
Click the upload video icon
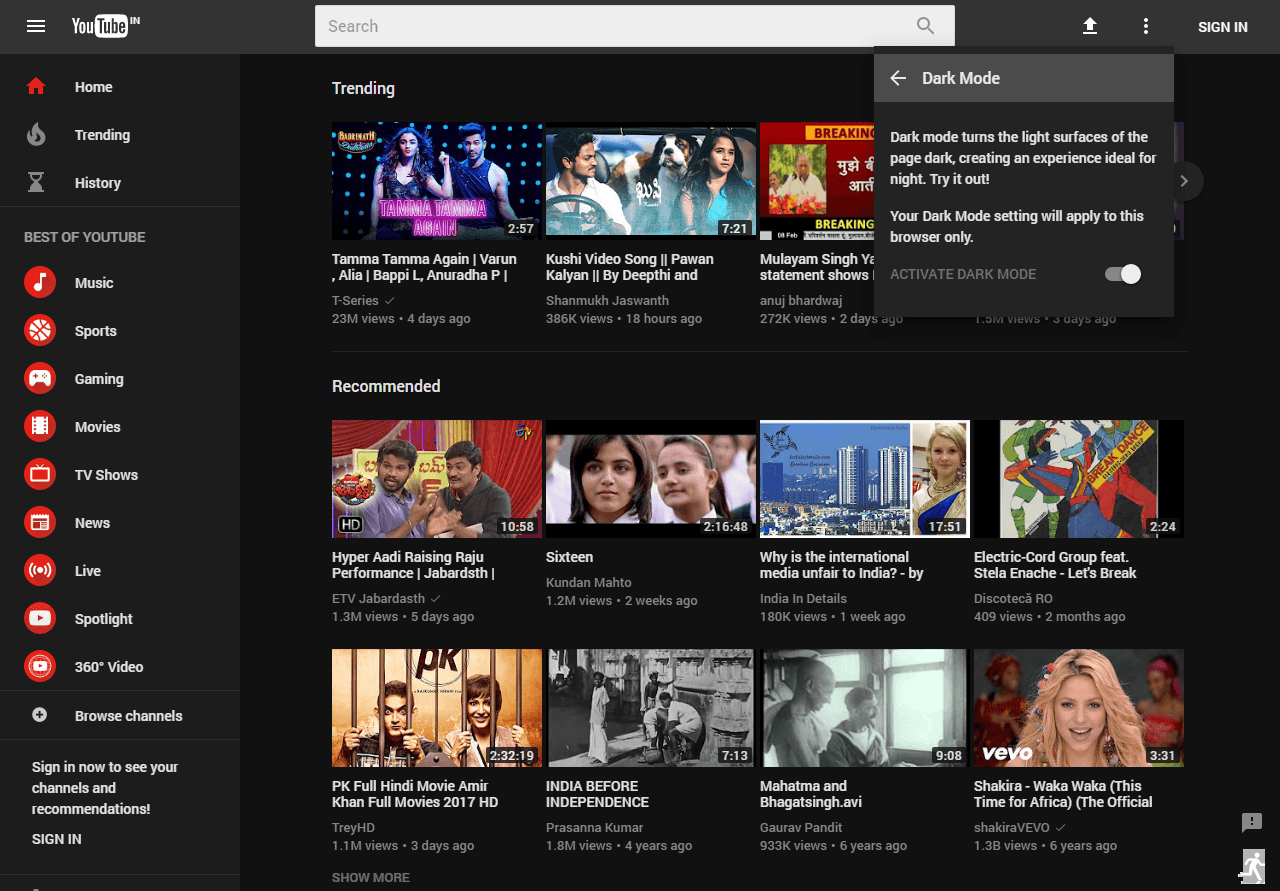1090,26
